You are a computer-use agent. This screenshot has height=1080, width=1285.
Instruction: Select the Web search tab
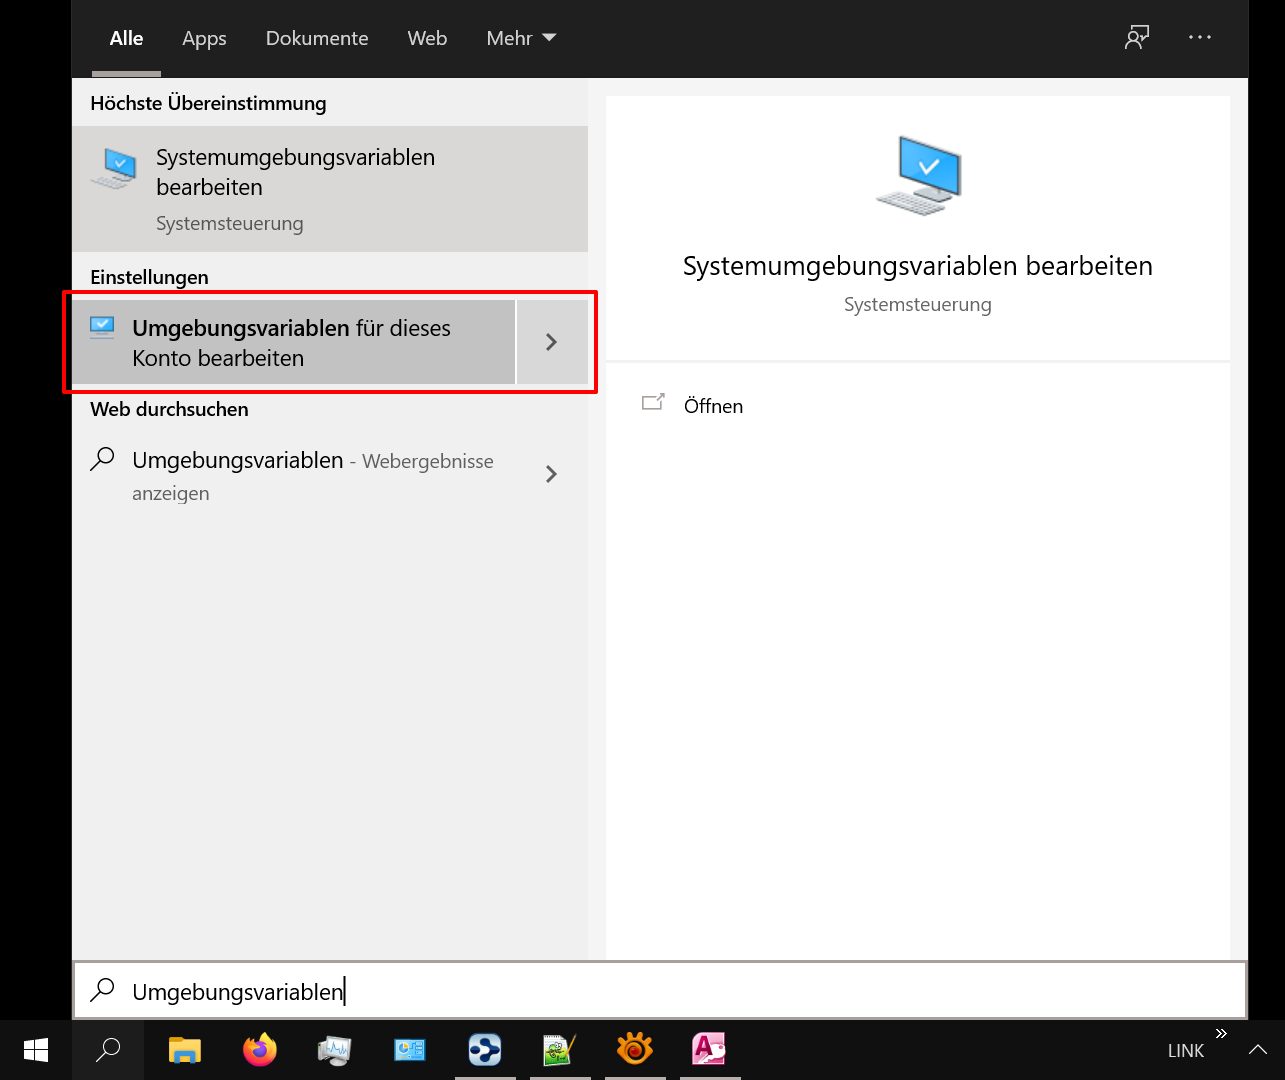427,38
